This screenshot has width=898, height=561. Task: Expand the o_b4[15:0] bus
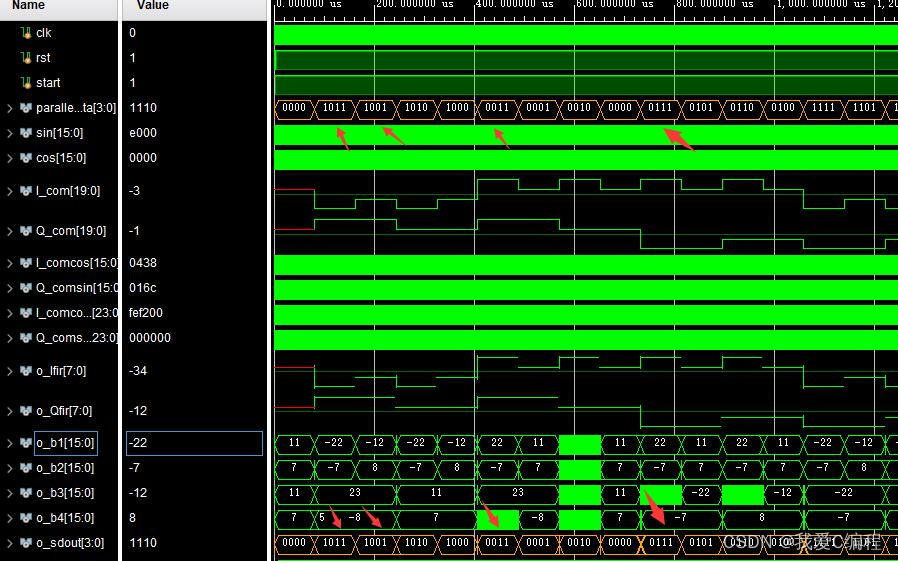tap(10, 518)
